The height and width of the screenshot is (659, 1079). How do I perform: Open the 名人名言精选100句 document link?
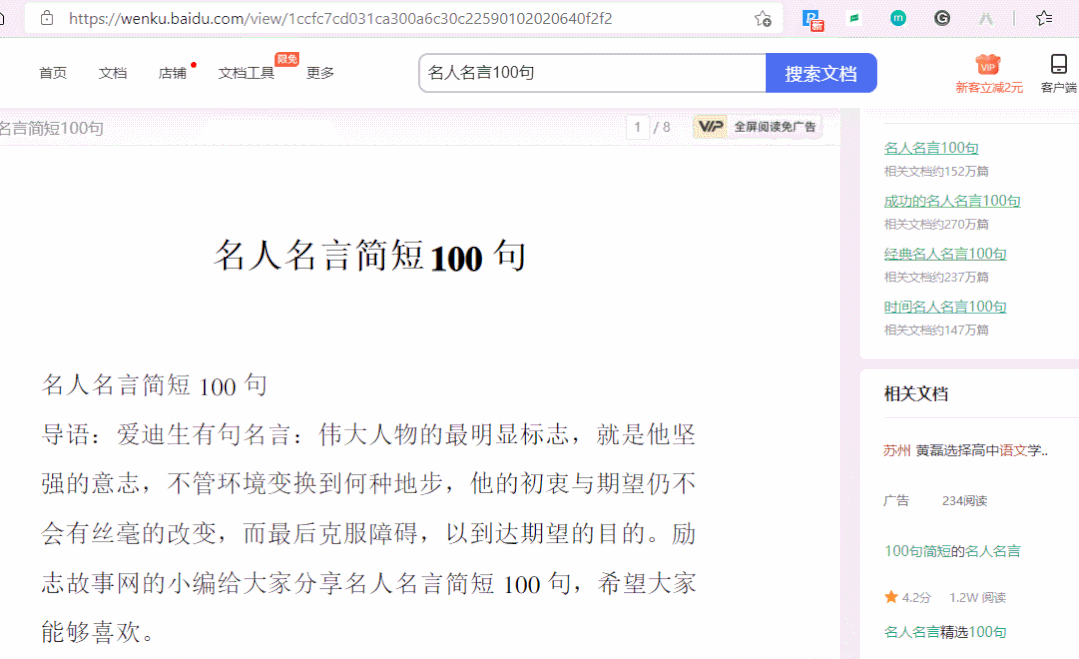point(945,632)
